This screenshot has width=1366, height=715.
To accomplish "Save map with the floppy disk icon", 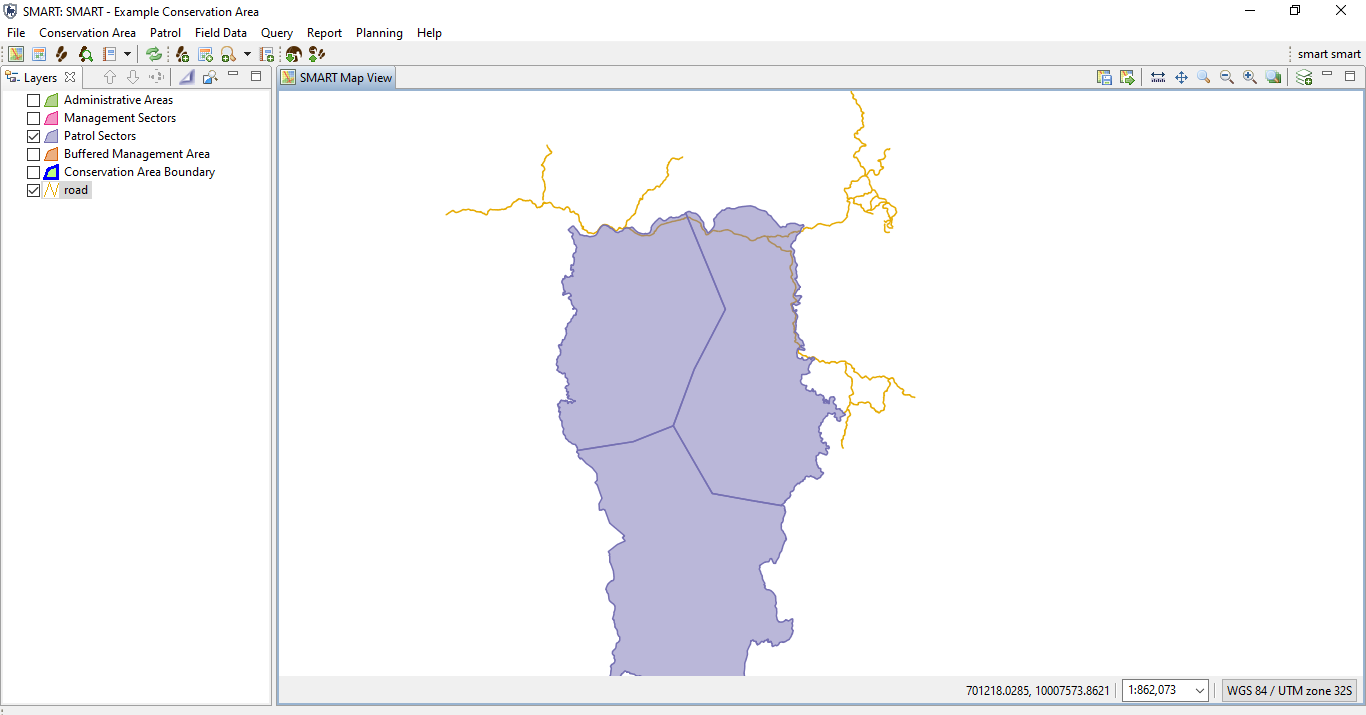I will 1104,77.
